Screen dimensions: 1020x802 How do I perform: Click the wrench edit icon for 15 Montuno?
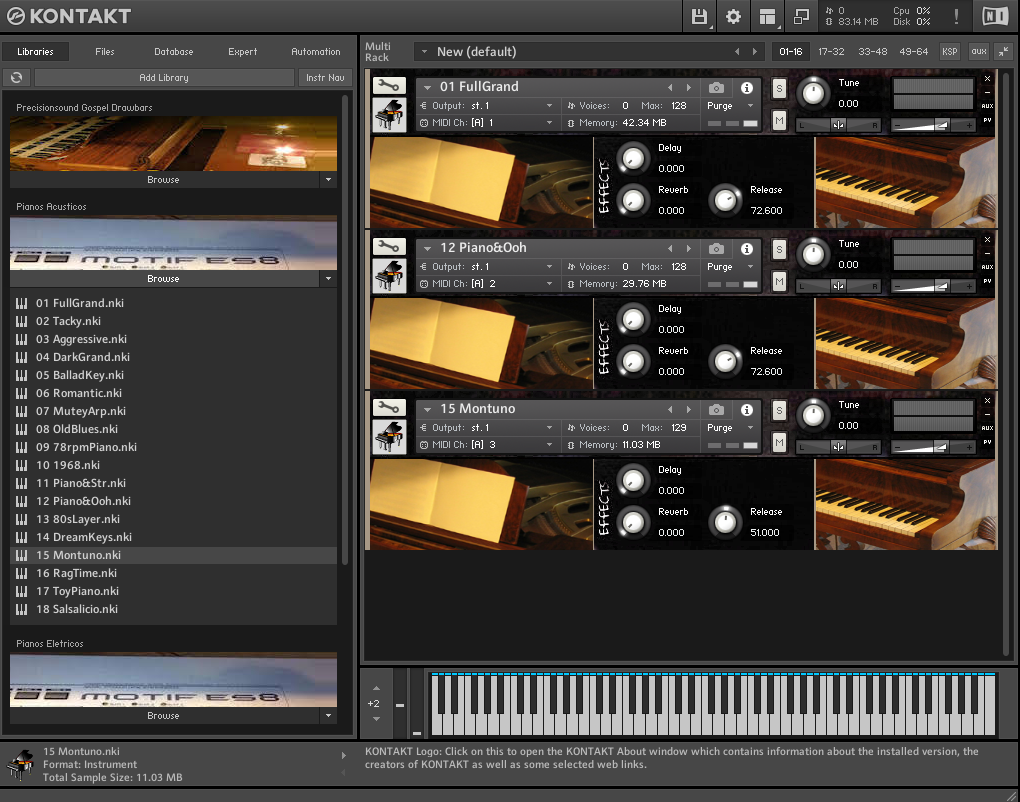tap(389, 407)
